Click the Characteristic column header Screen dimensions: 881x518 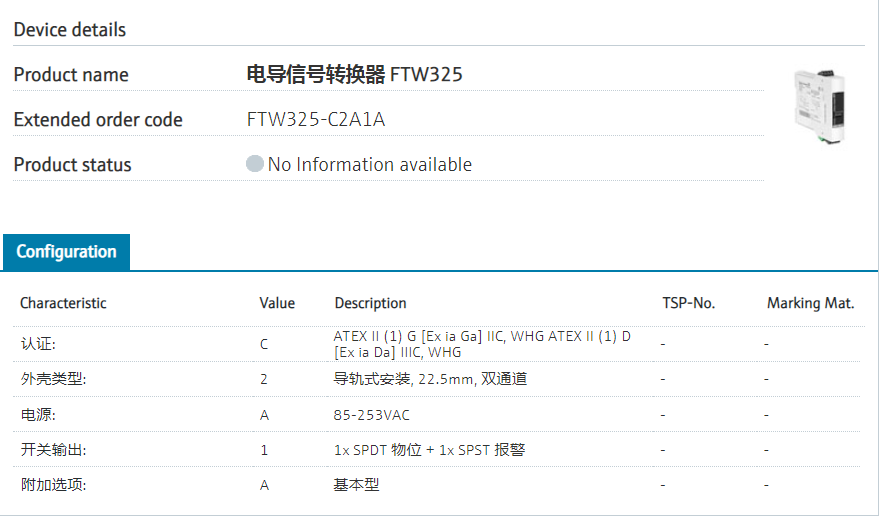pyautogui.click(x=63, y=303)
